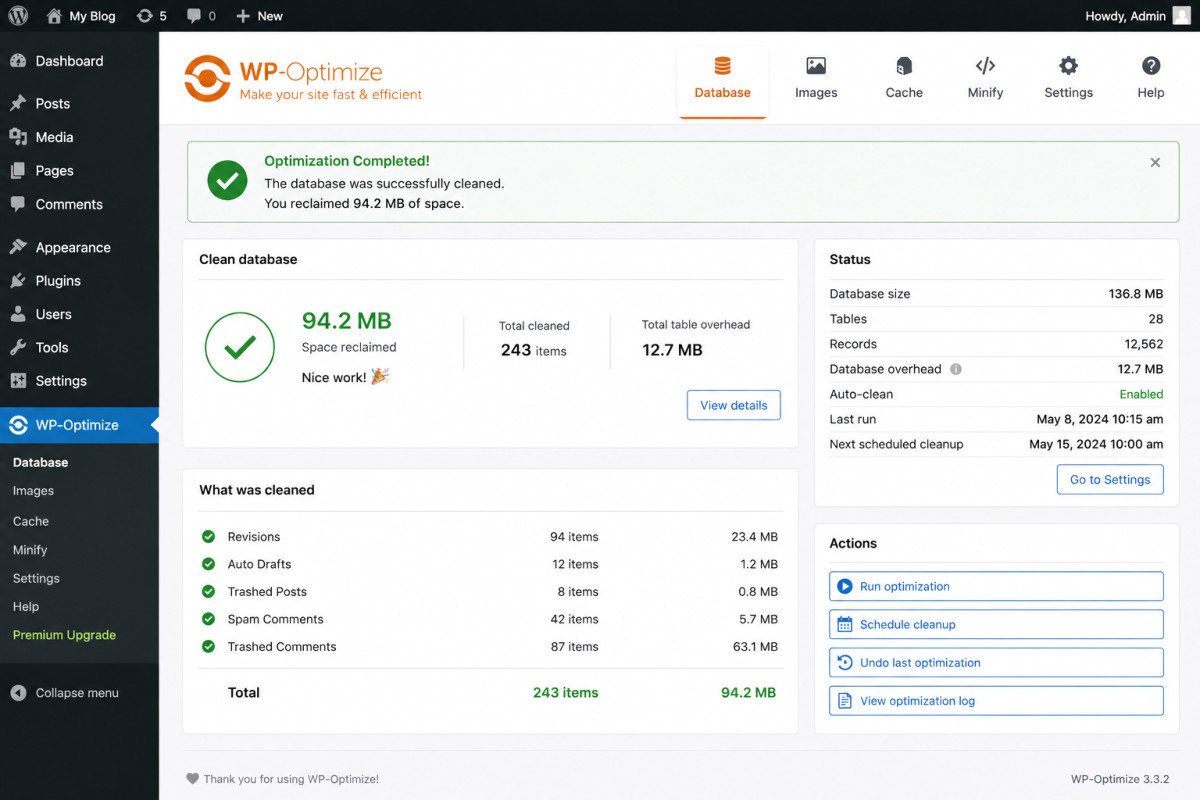Click View optimization log button
1200x800 pixels.
pos(996,701)
